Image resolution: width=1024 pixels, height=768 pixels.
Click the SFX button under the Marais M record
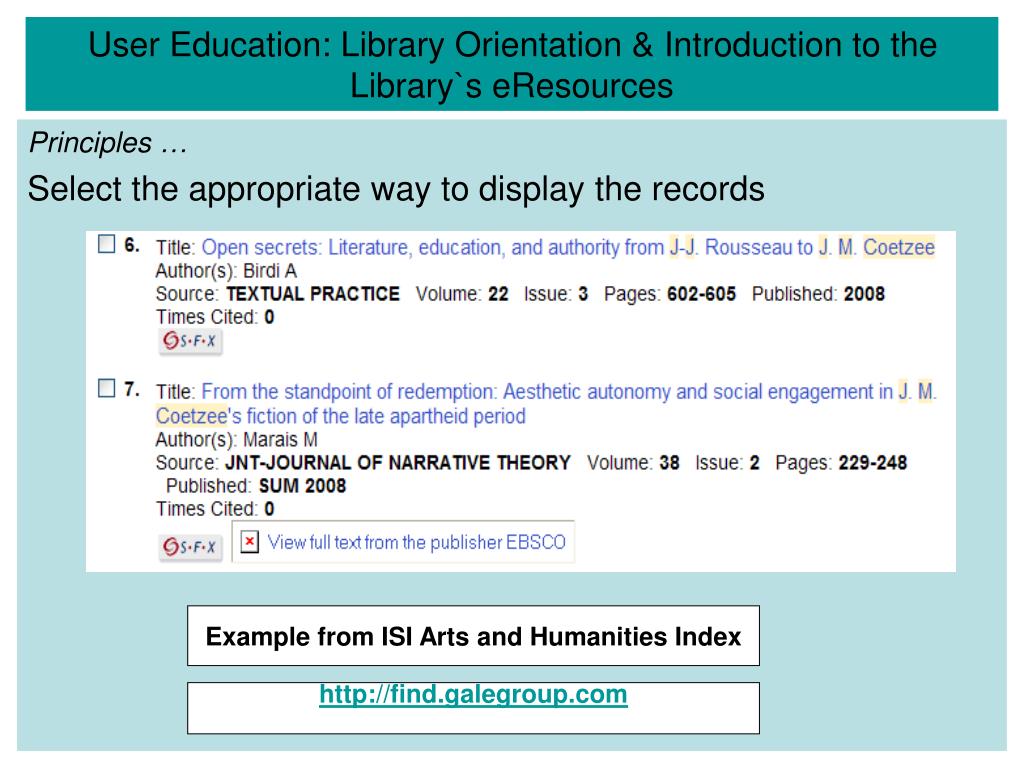190,547
